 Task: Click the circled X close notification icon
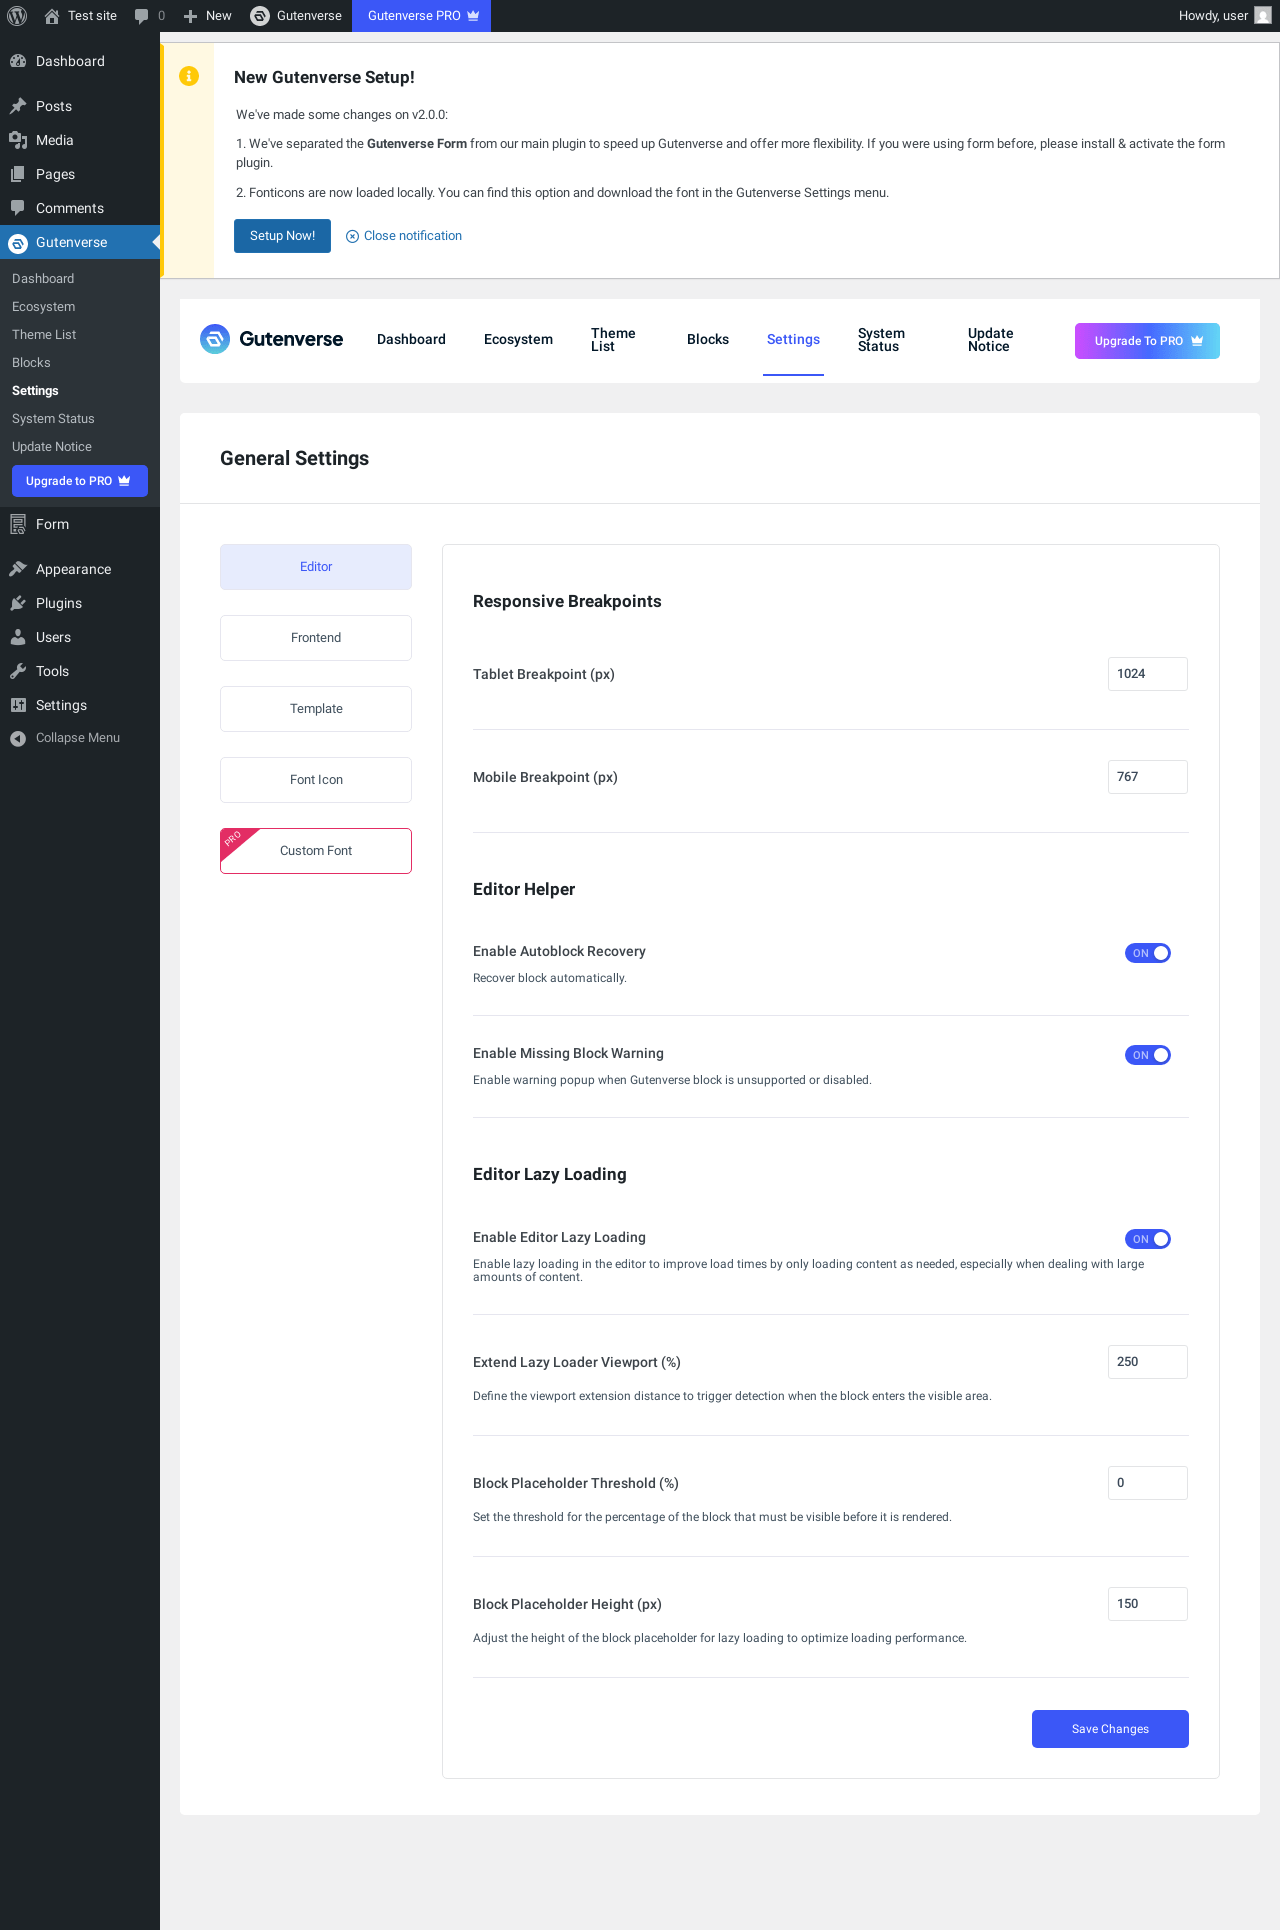(352, 236)
